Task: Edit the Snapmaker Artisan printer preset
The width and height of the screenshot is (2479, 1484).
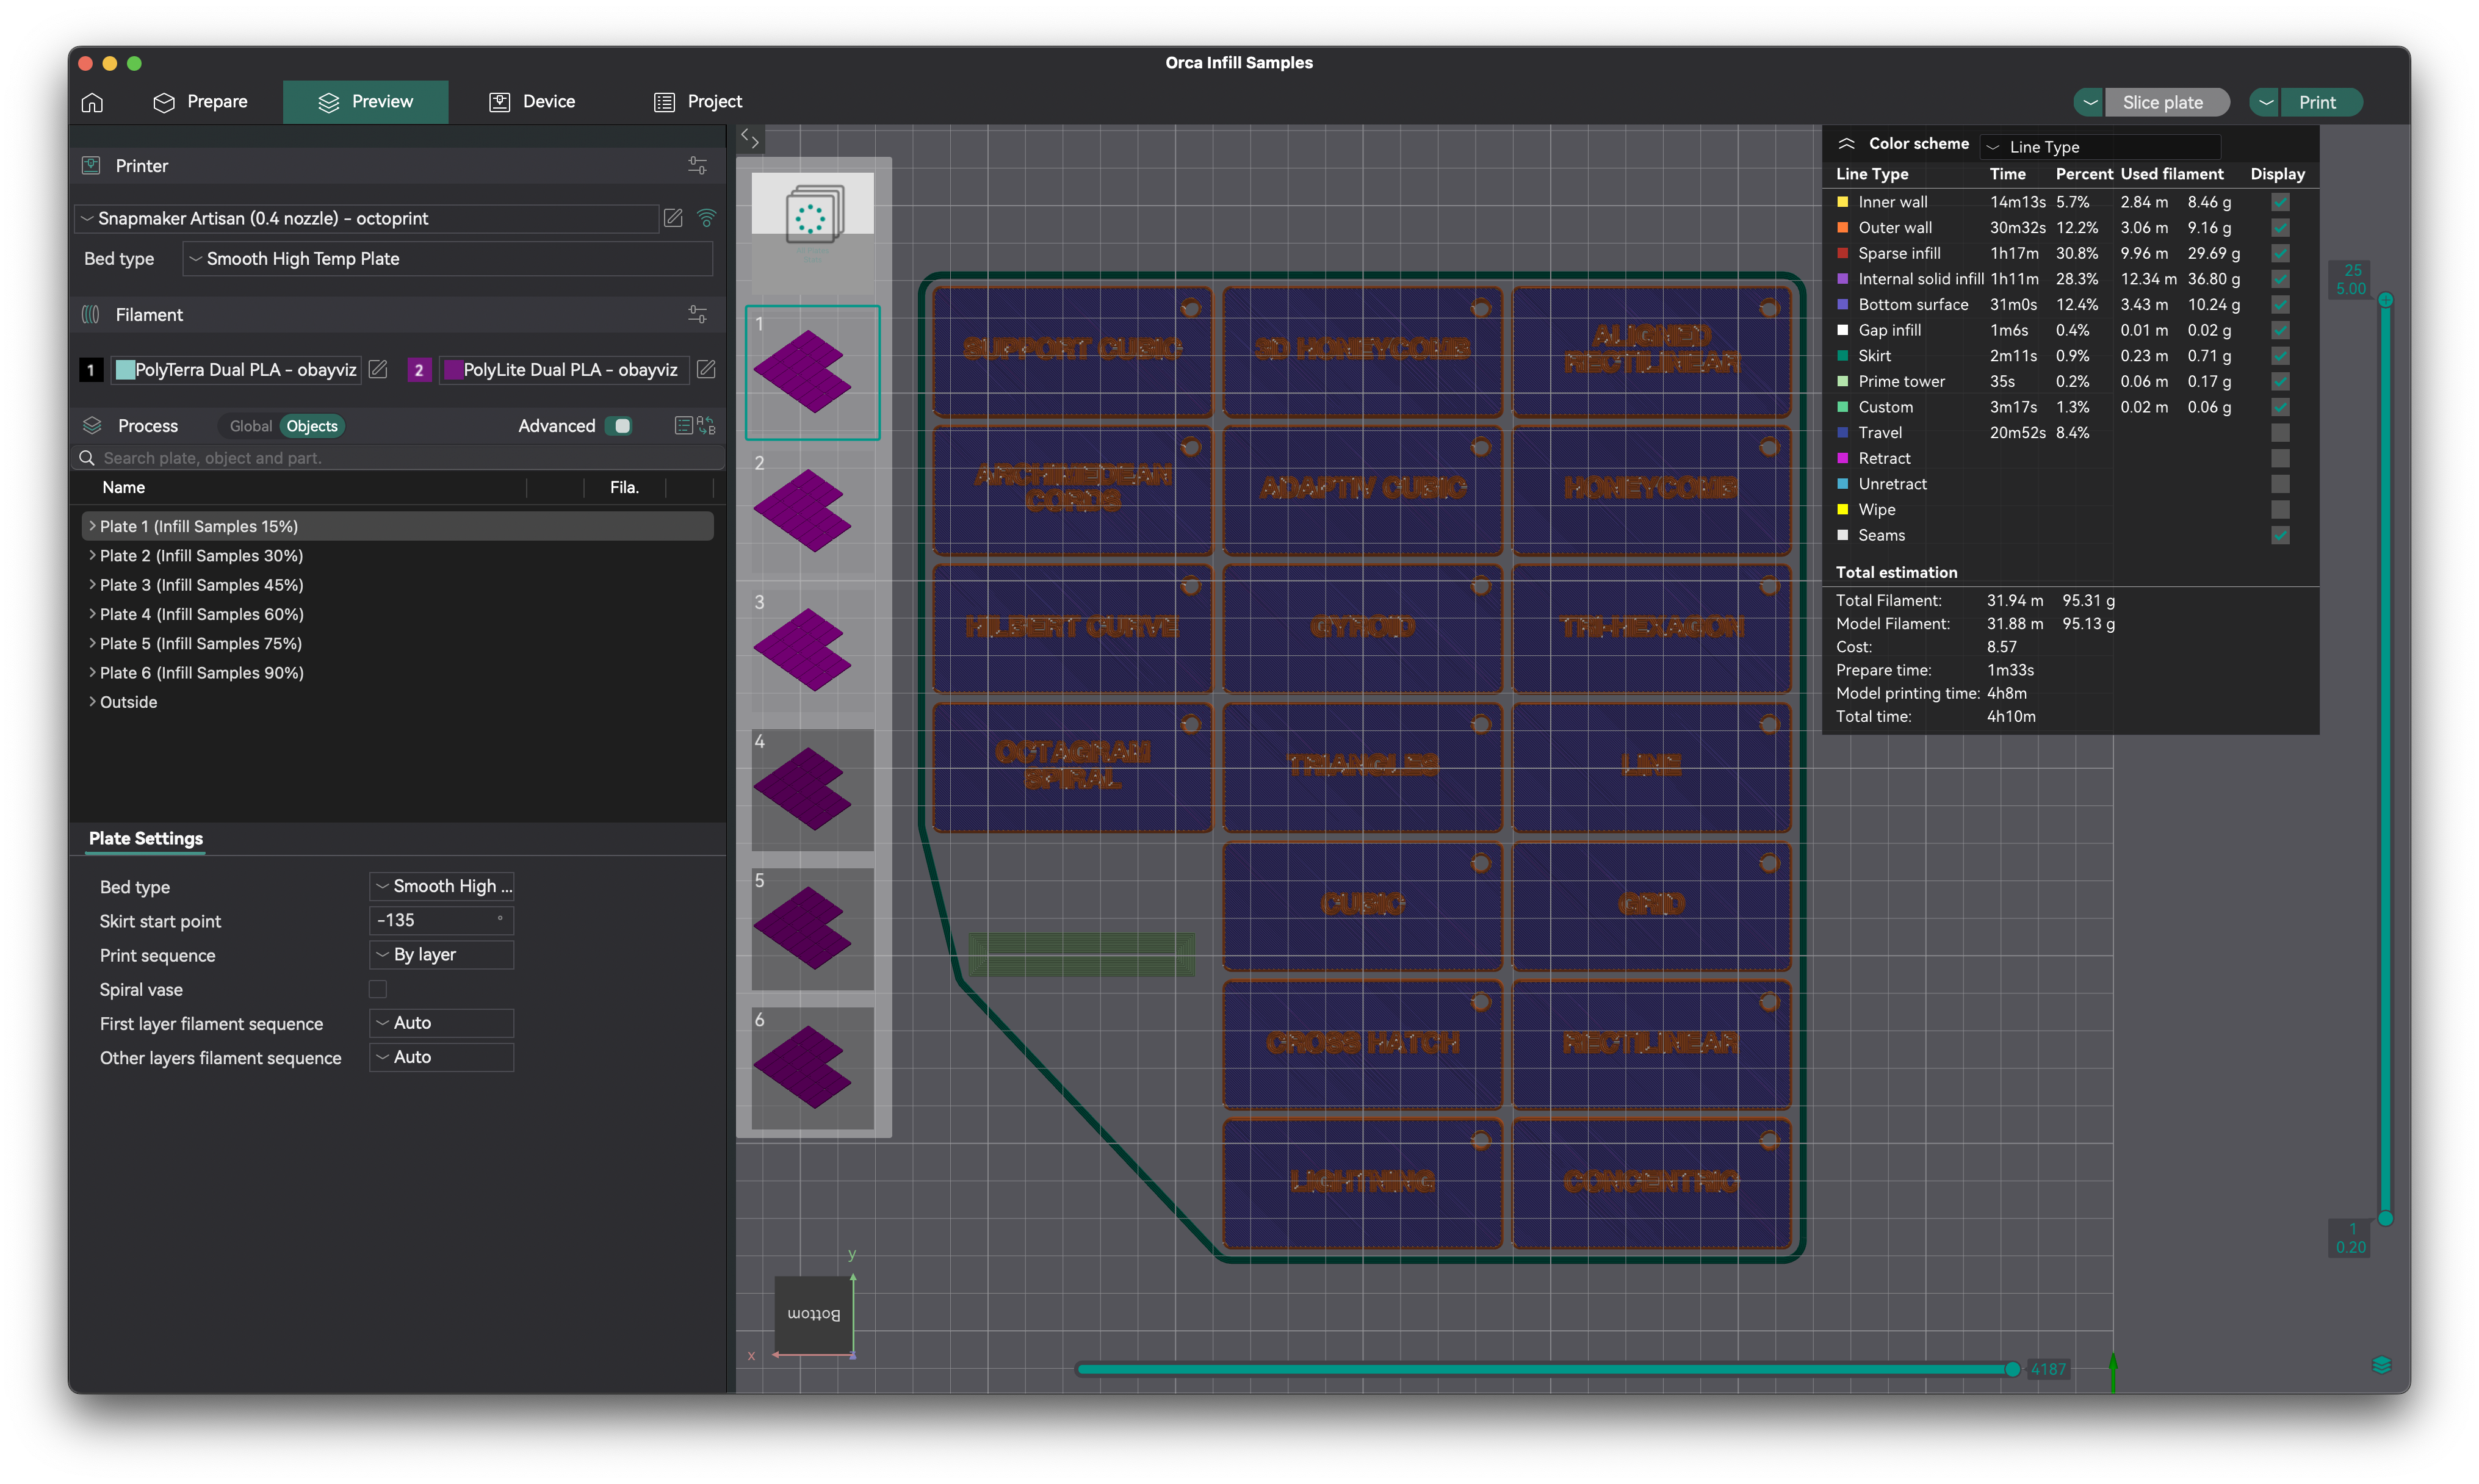Action: [673, 218]
